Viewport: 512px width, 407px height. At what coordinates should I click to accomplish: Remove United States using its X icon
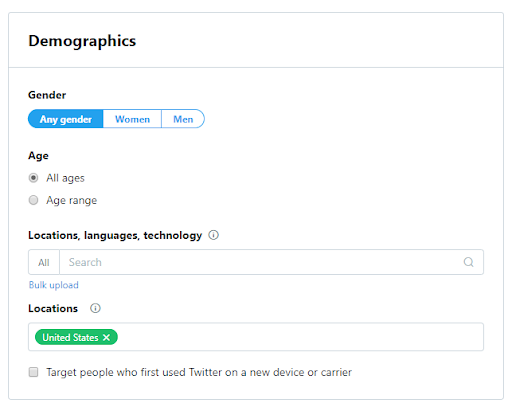click(106, 337)
